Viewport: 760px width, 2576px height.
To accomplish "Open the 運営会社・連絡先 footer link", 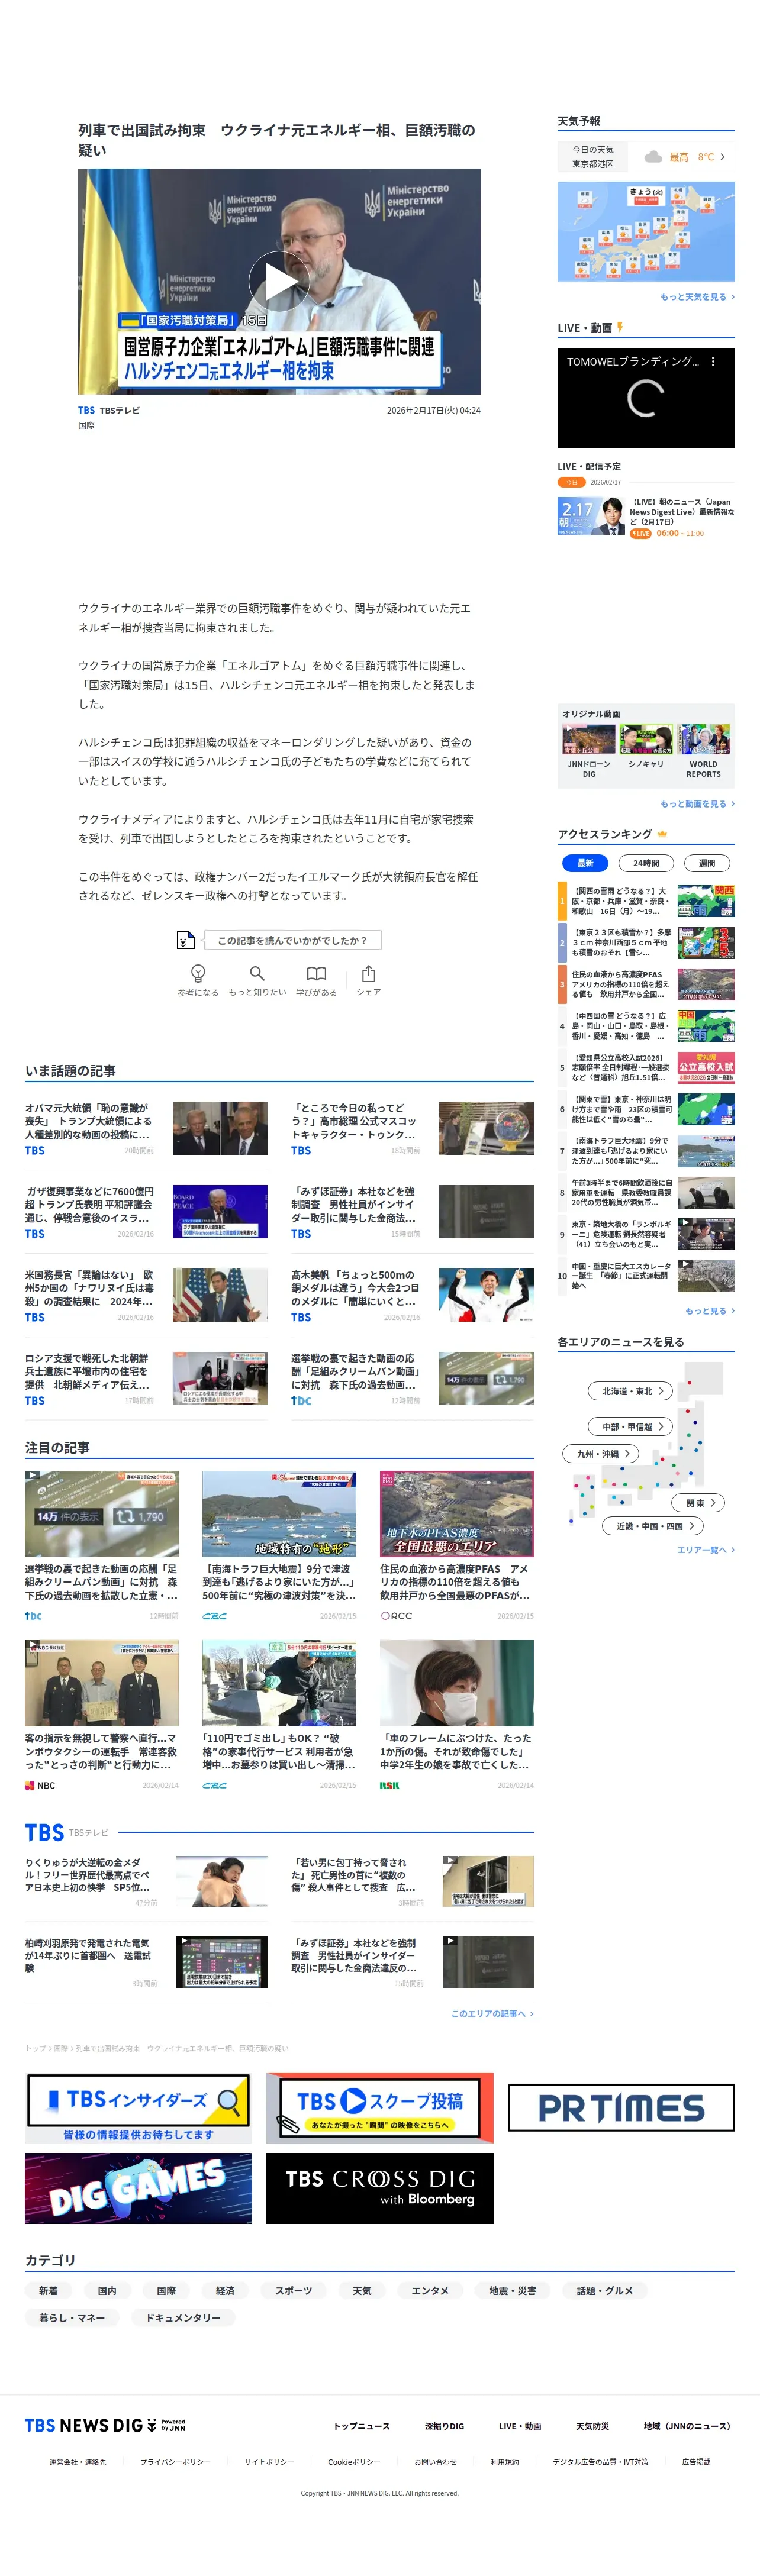I will point(78,2462).
